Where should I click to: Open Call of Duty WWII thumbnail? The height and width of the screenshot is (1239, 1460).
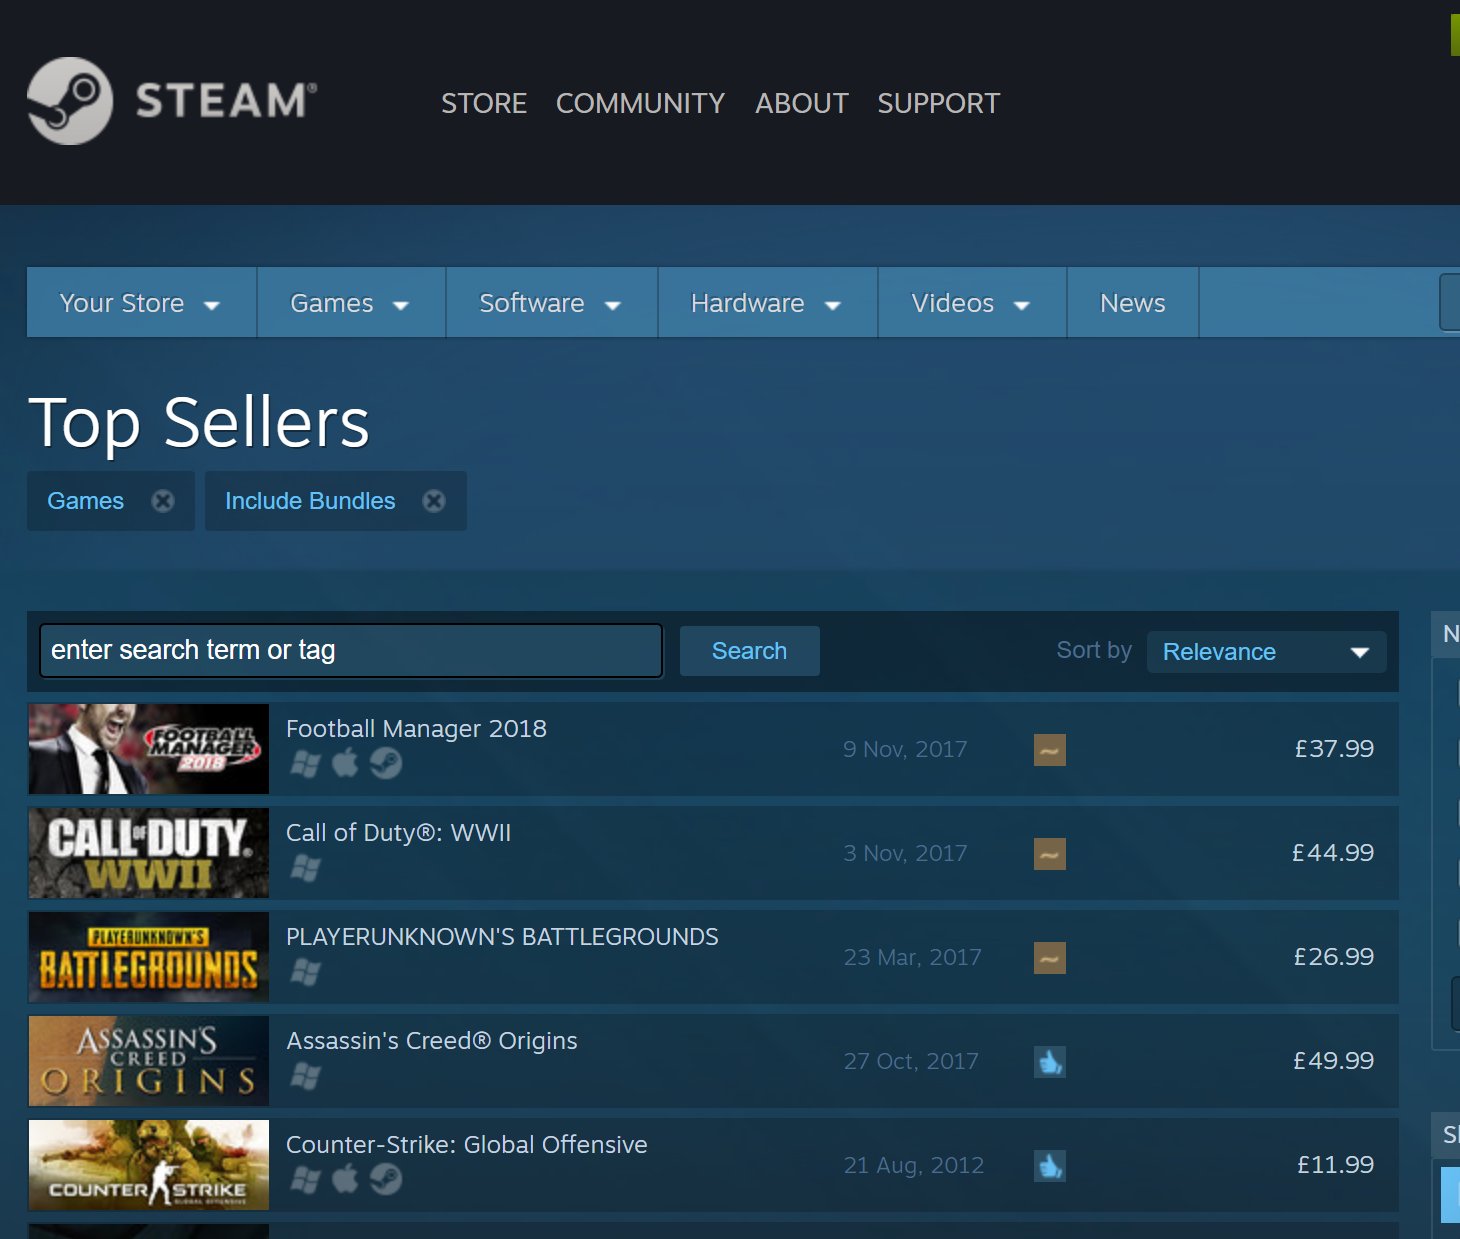149,853
